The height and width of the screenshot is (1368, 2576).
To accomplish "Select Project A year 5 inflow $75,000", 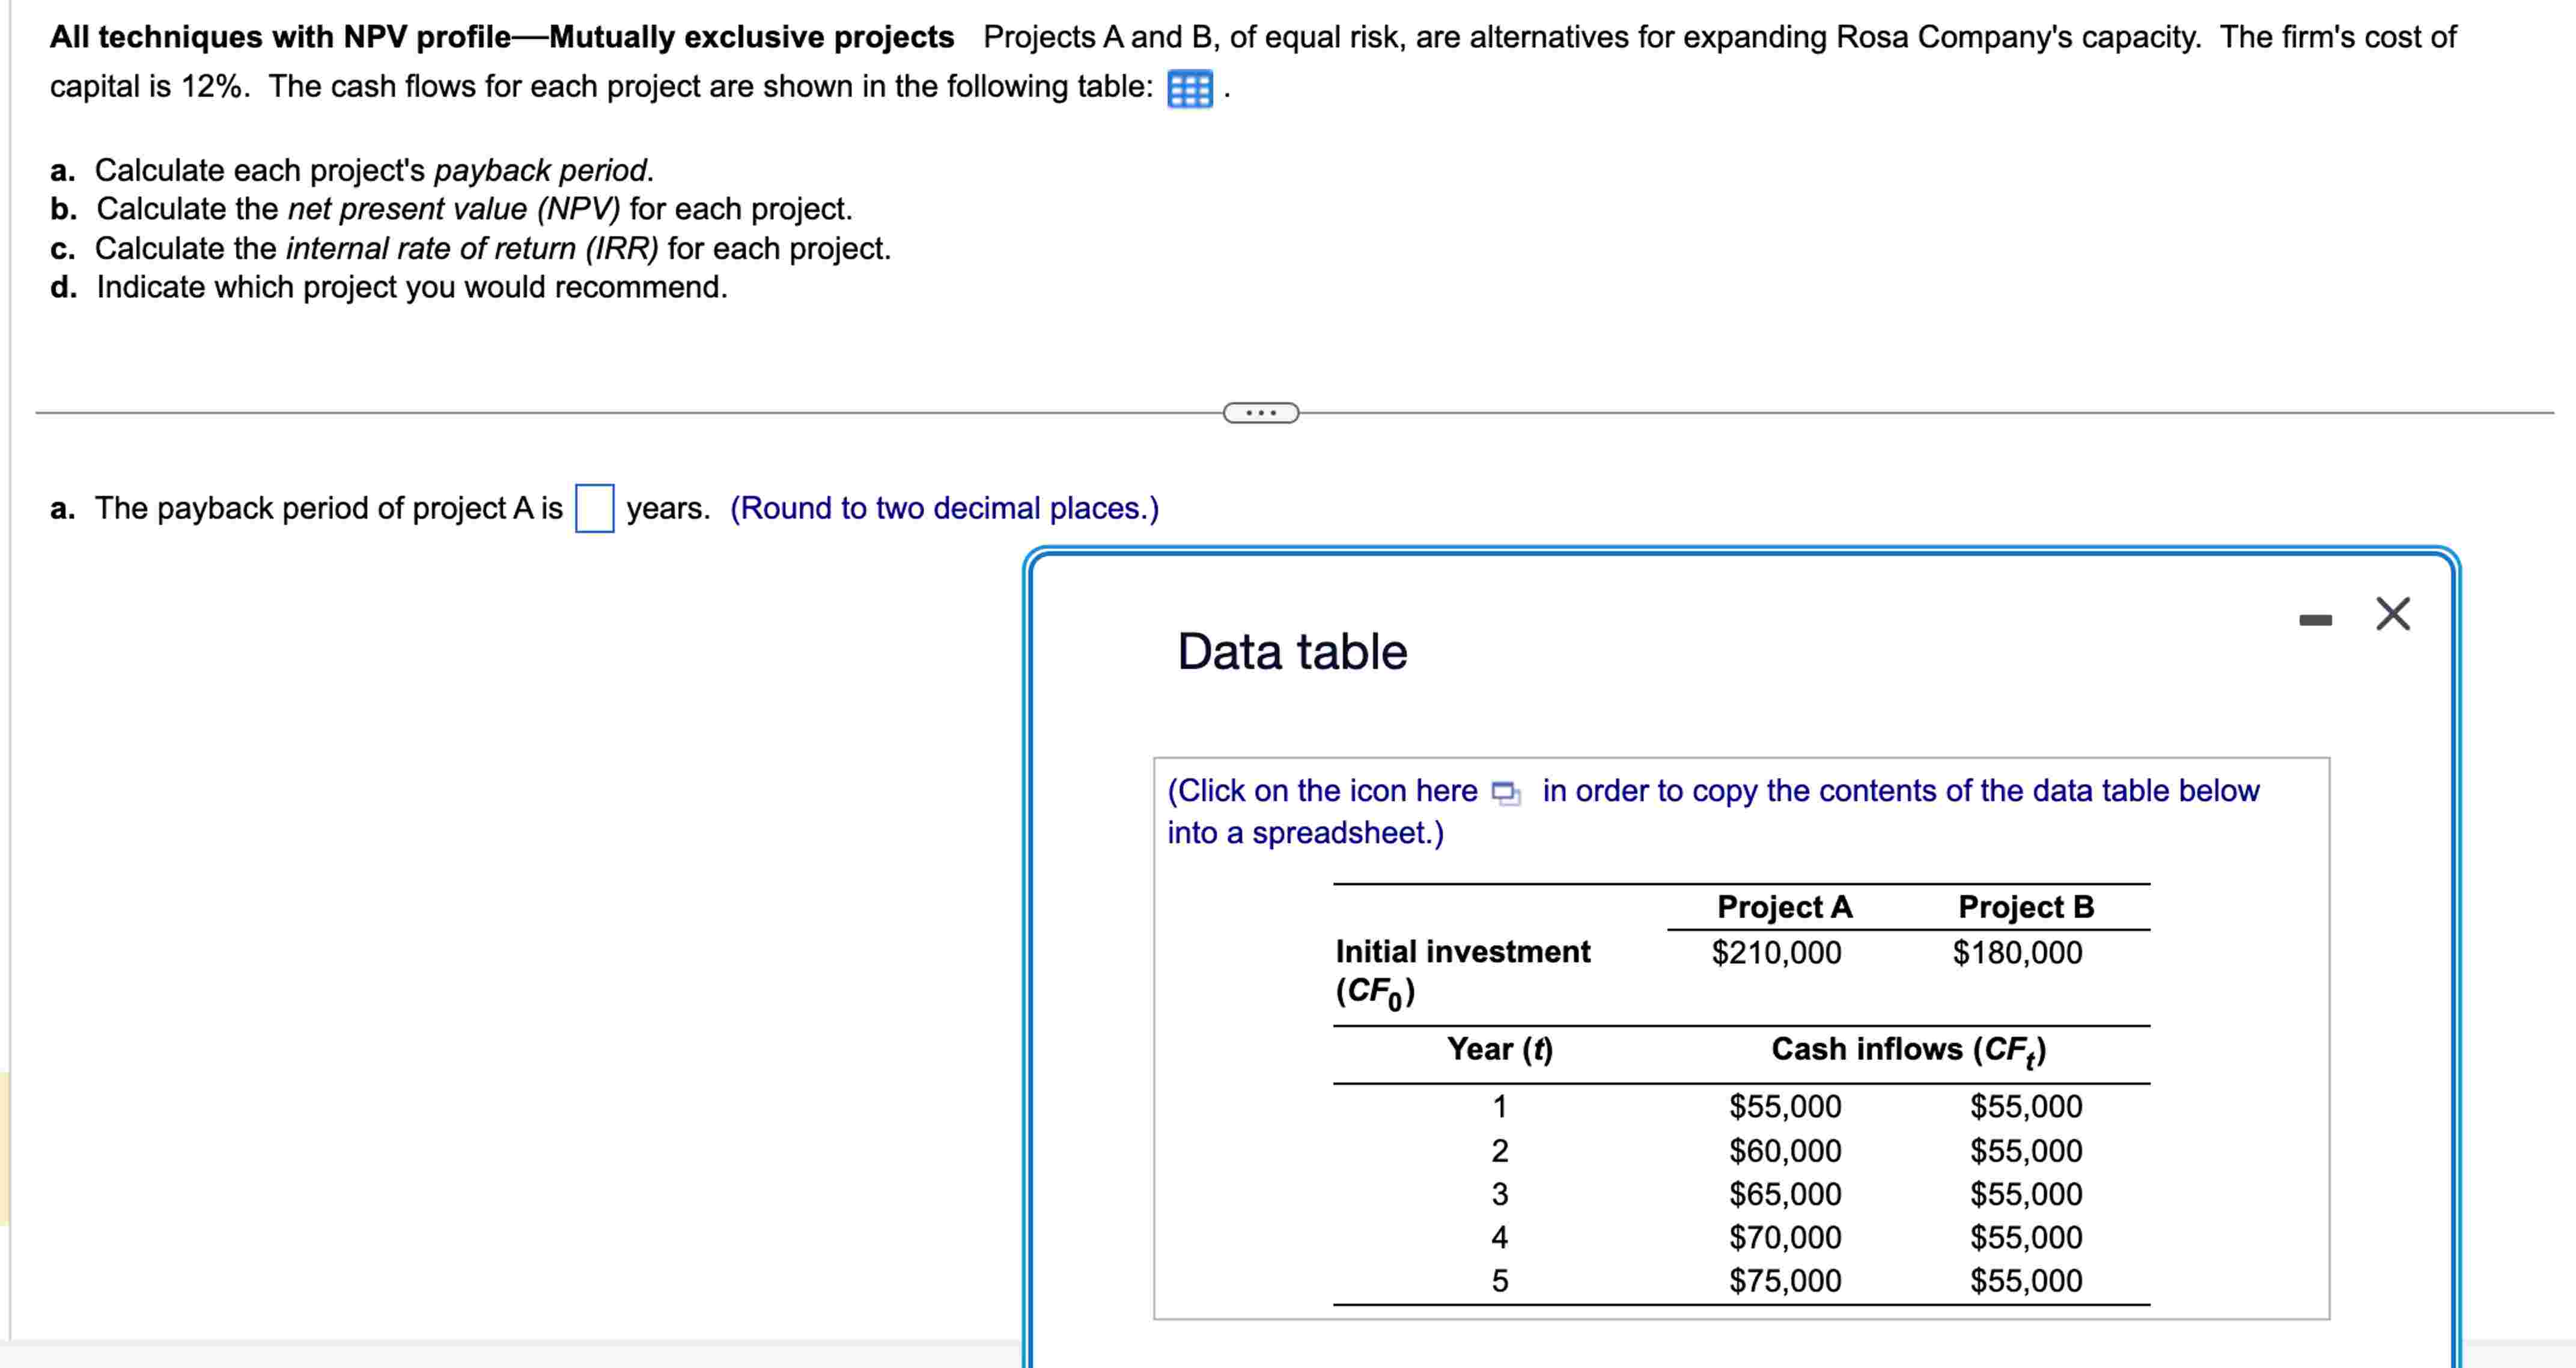I will 1785,1280.
